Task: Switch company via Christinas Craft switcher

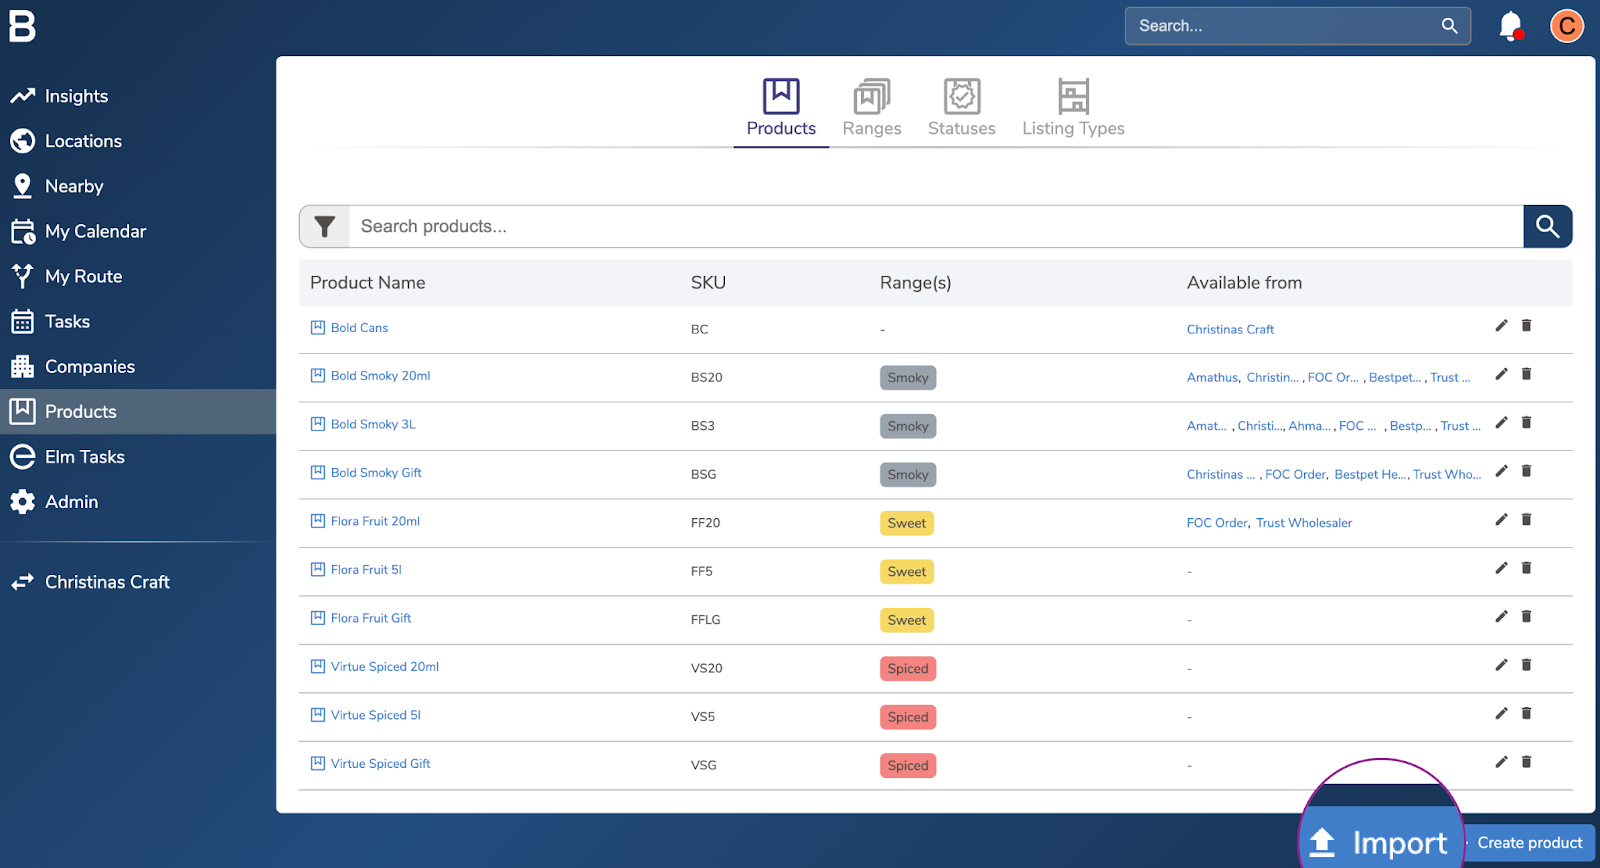Action: coord(107,582)
